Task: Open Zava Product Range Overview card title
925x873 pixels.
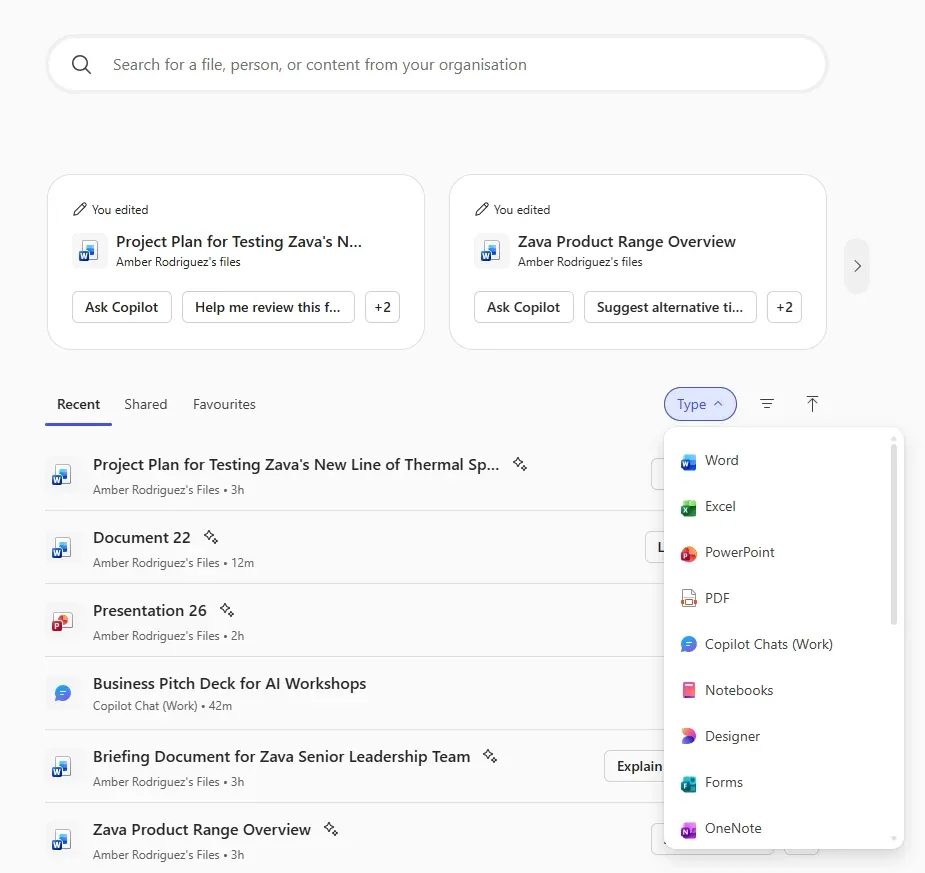Action: [x=627, y=242]
